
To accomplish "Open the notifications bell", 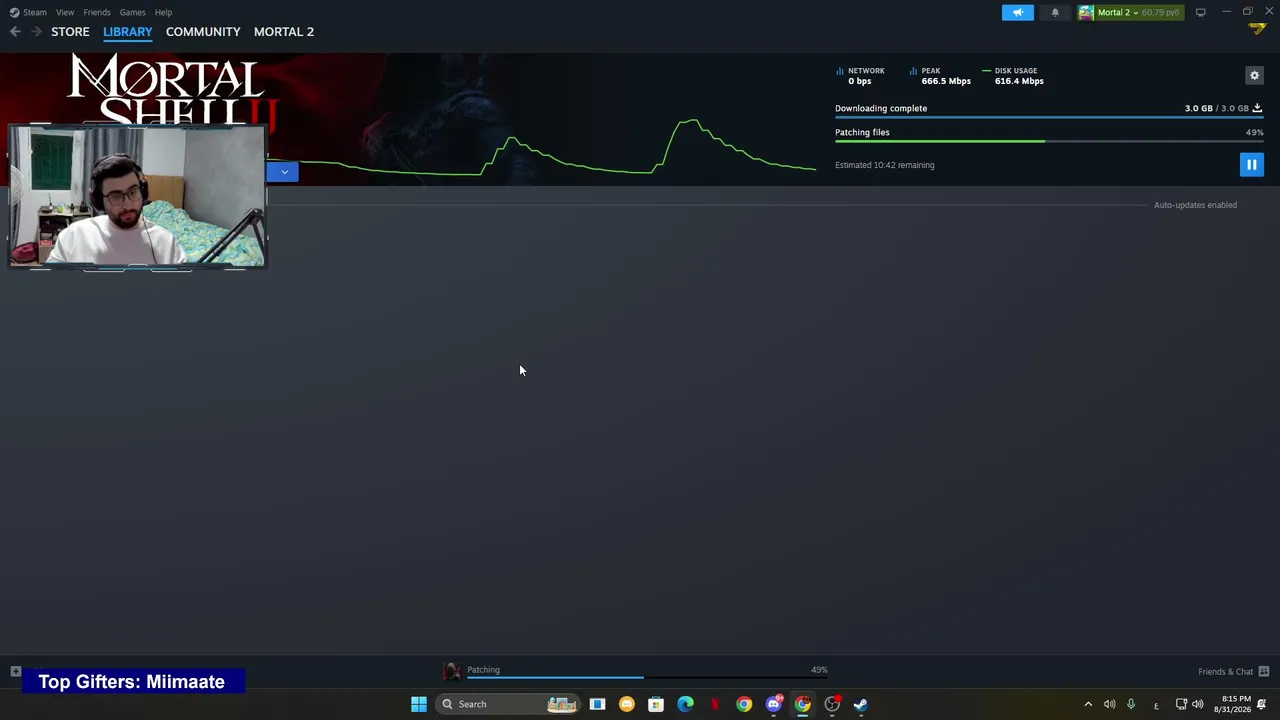I will coord(1055,12).
